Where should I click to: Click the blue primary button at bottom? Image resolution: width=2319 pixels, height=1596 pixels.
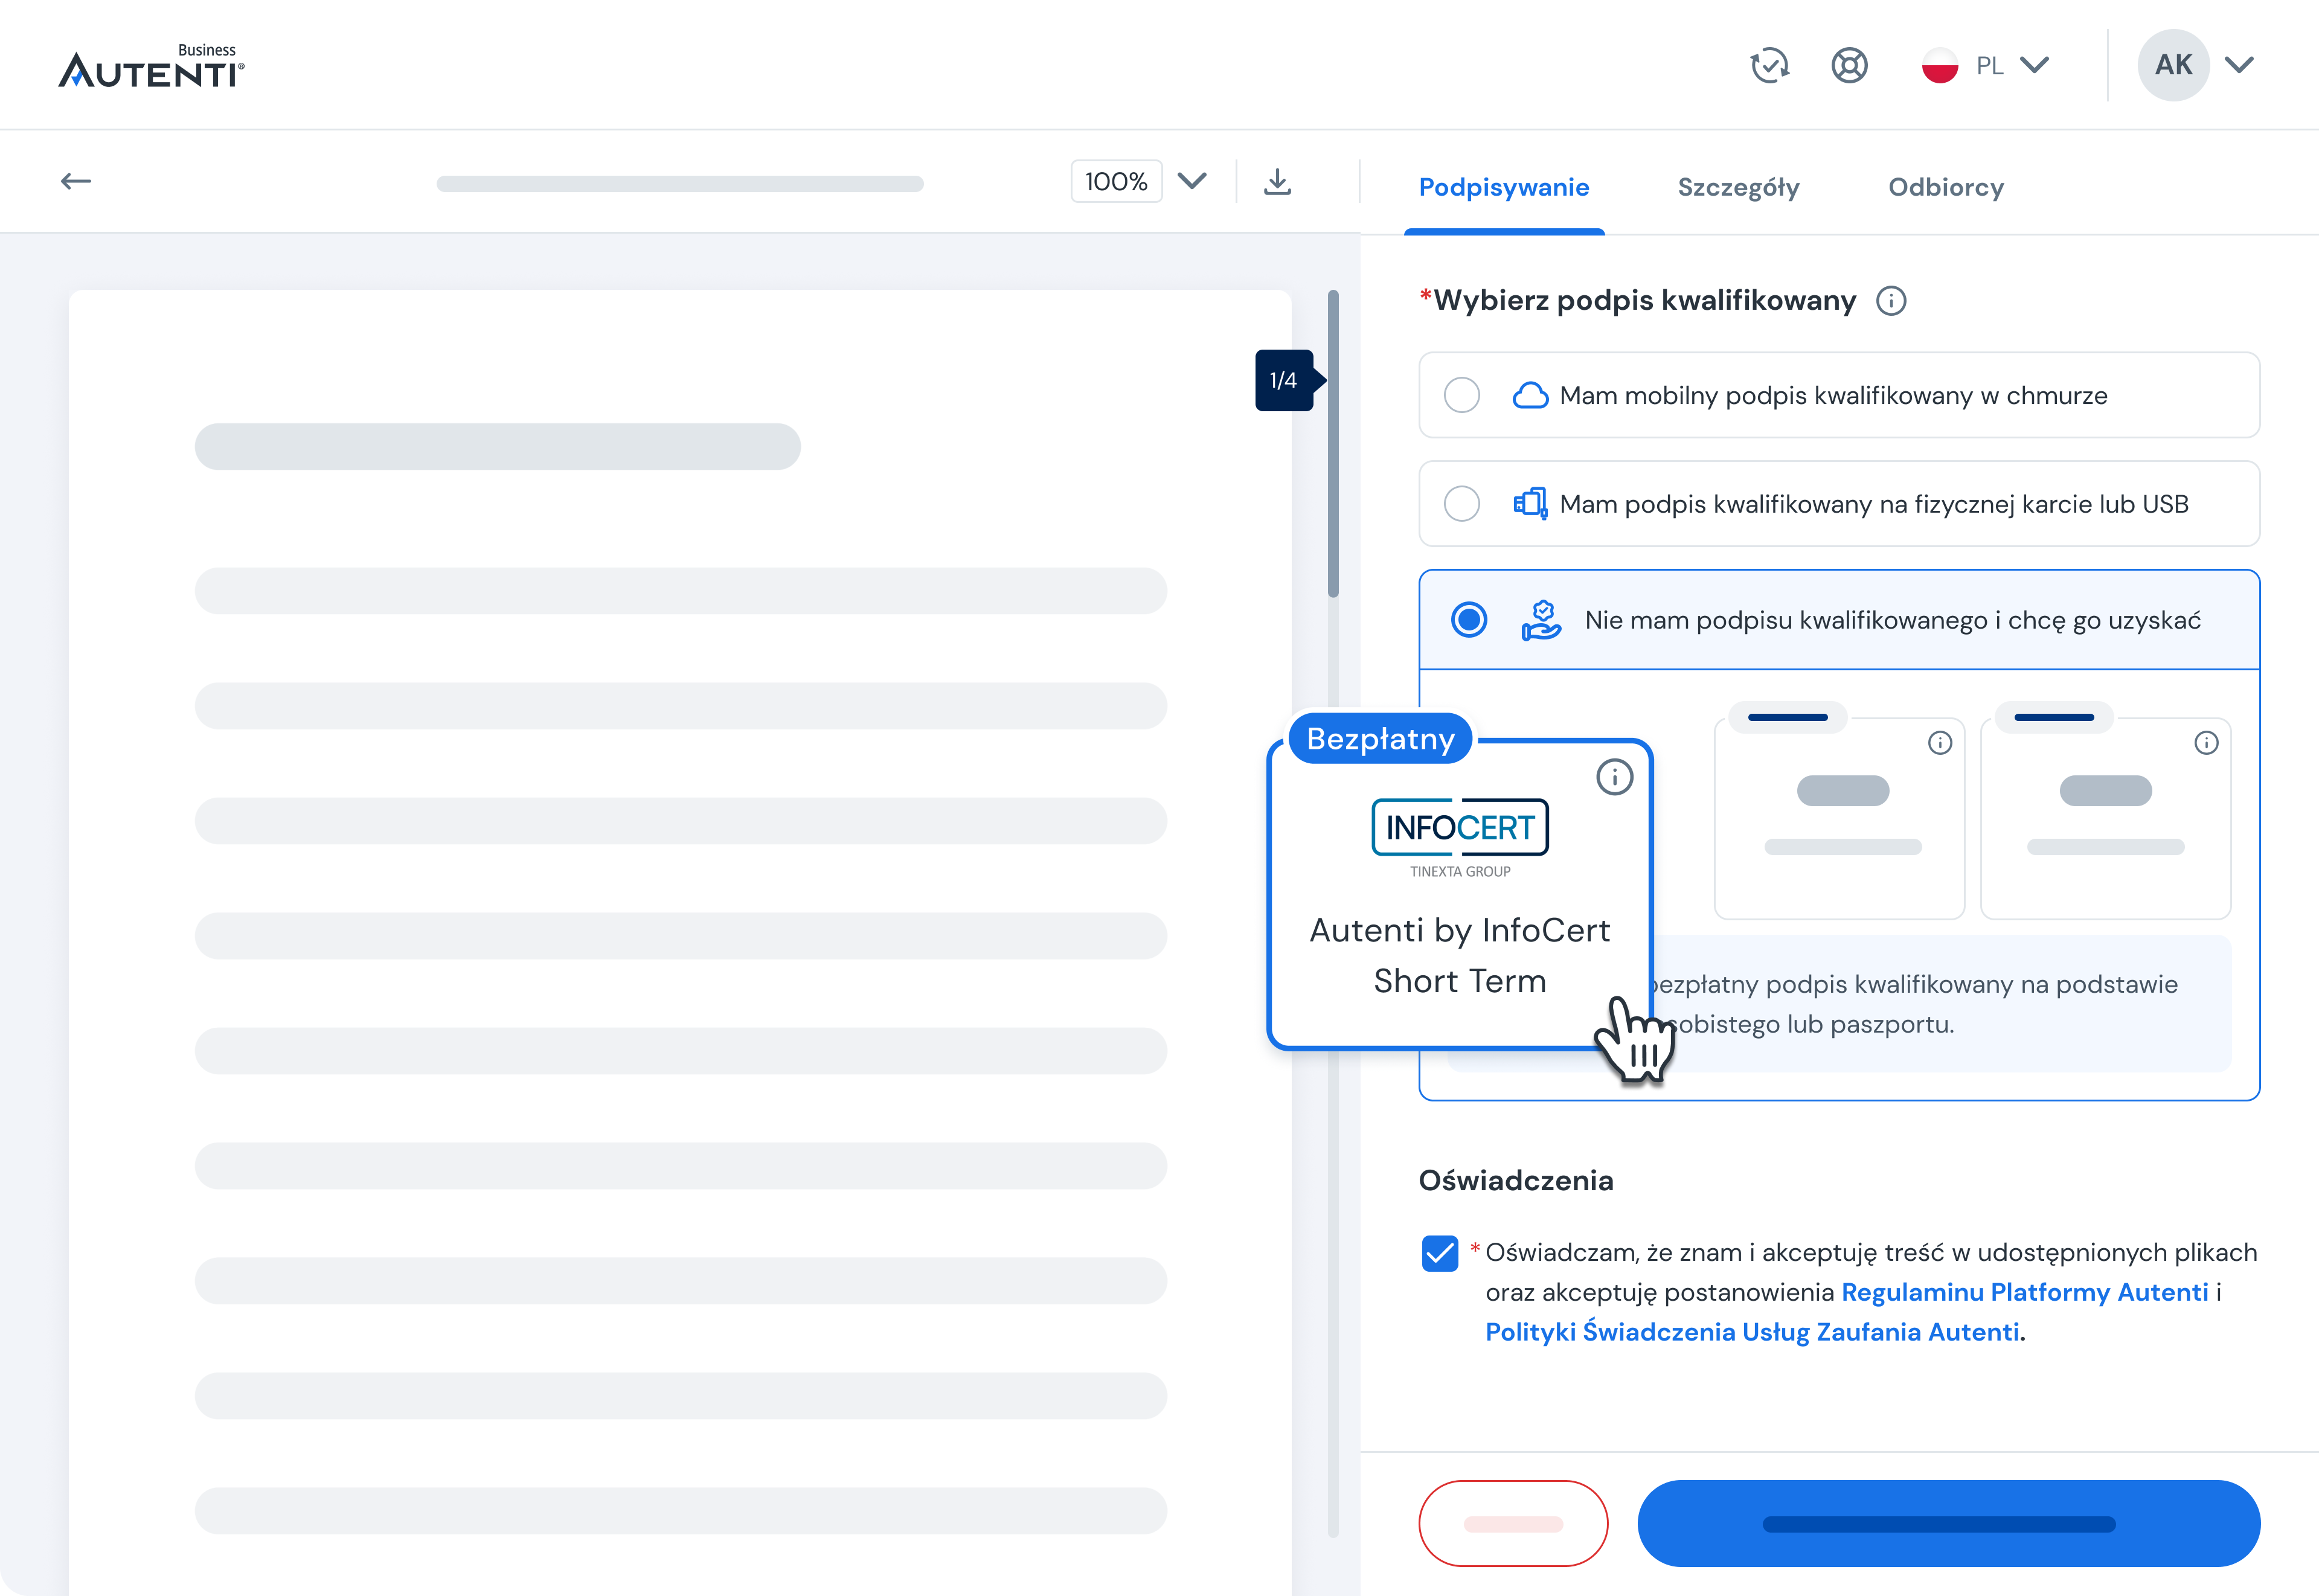coord(1947,1523)
